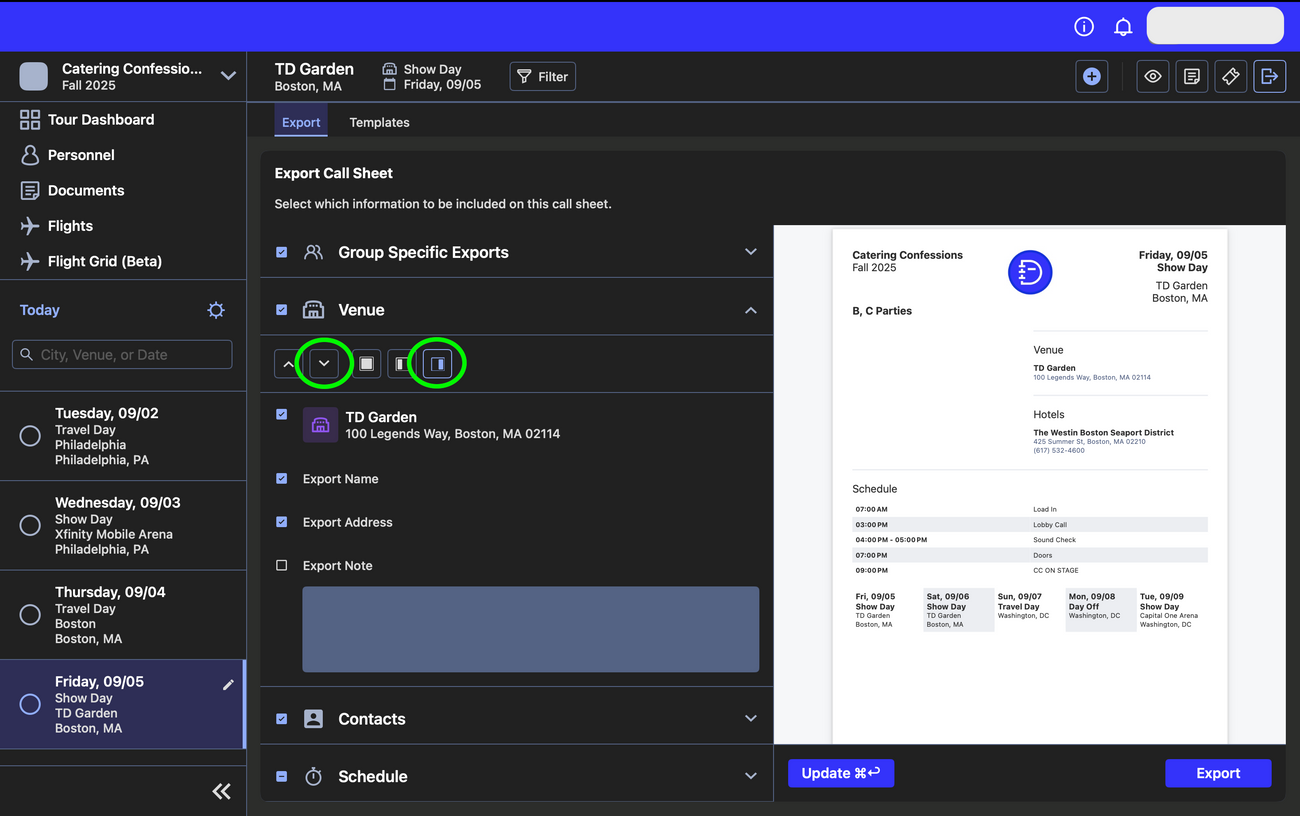The width and height of the screenshot is (1300, 816).
Task: Click the export arrow icon in header
Action: point(1270,76)
